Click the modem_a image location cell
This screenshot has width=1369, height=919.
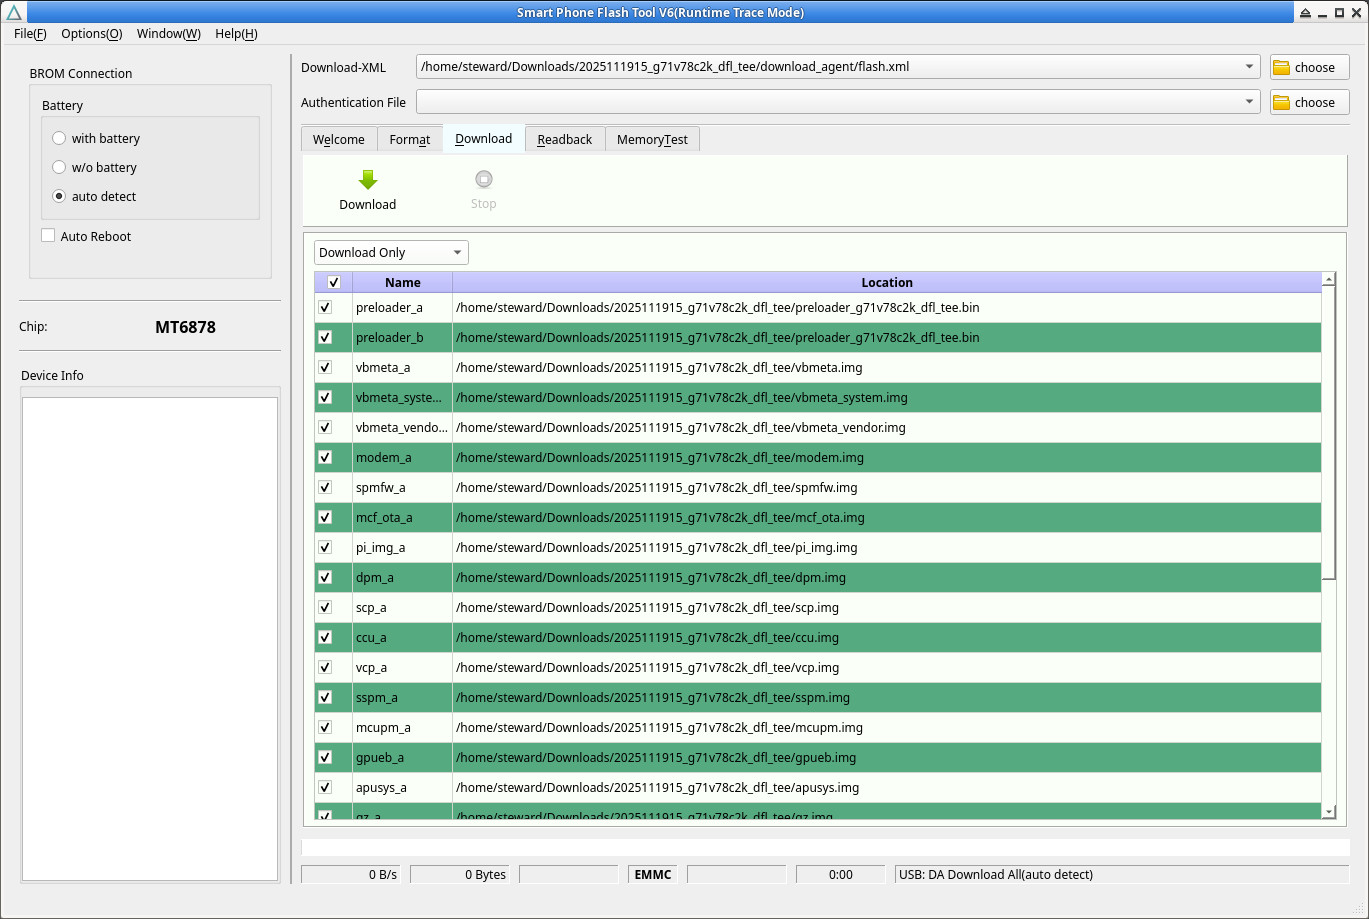click(886, 458)
